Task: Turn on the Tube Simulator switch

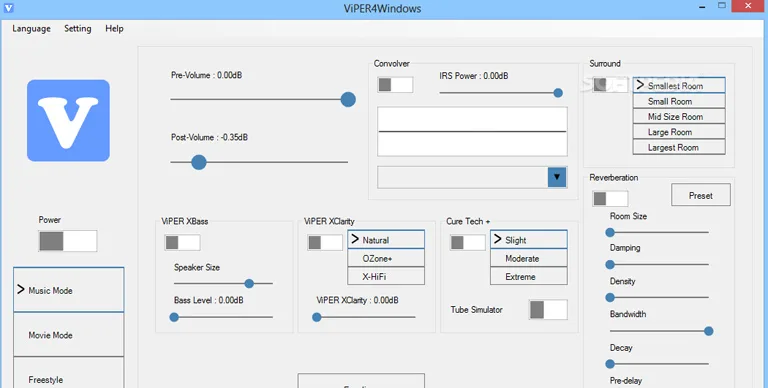Action: click(x=548, y=310)
